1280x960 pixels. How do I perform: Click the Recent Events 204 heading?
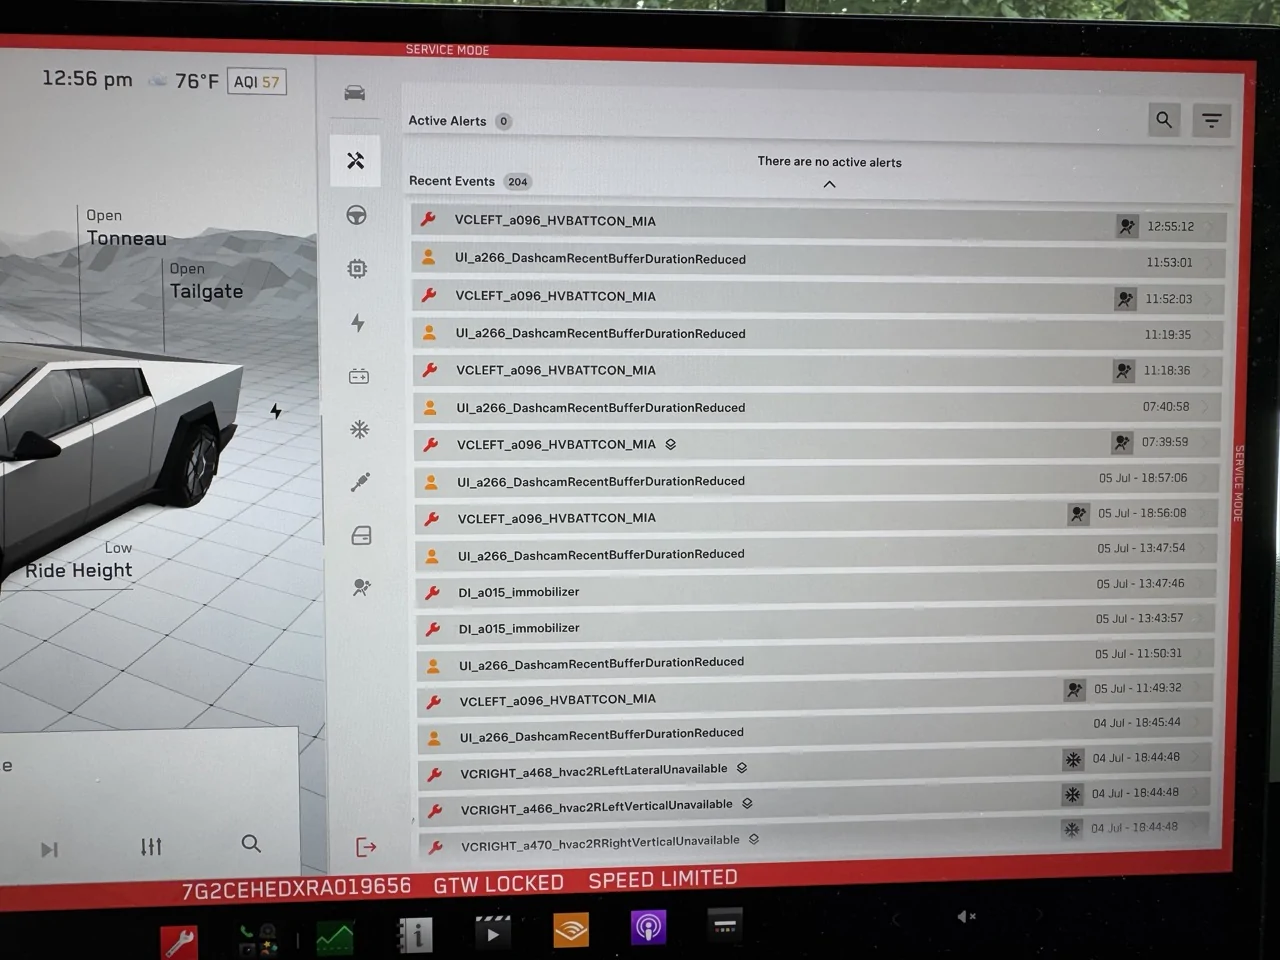(x=470, y=181)
